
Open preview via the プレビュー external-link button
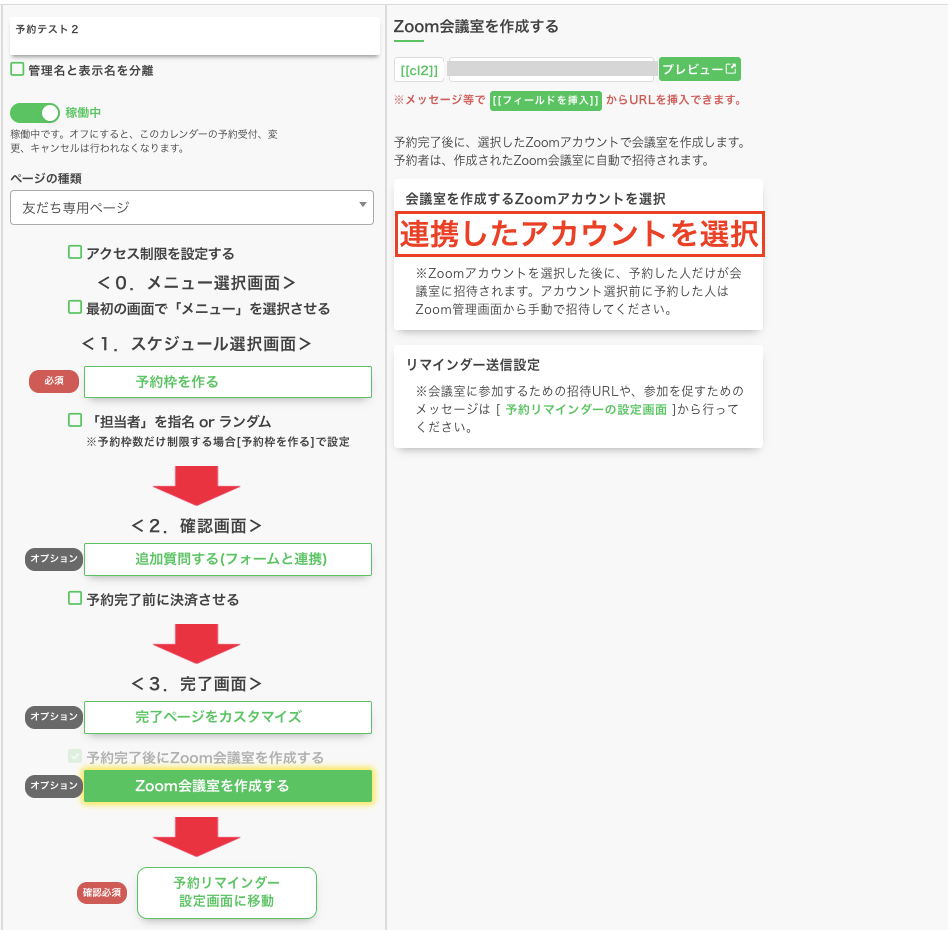(x=699, y=69)
